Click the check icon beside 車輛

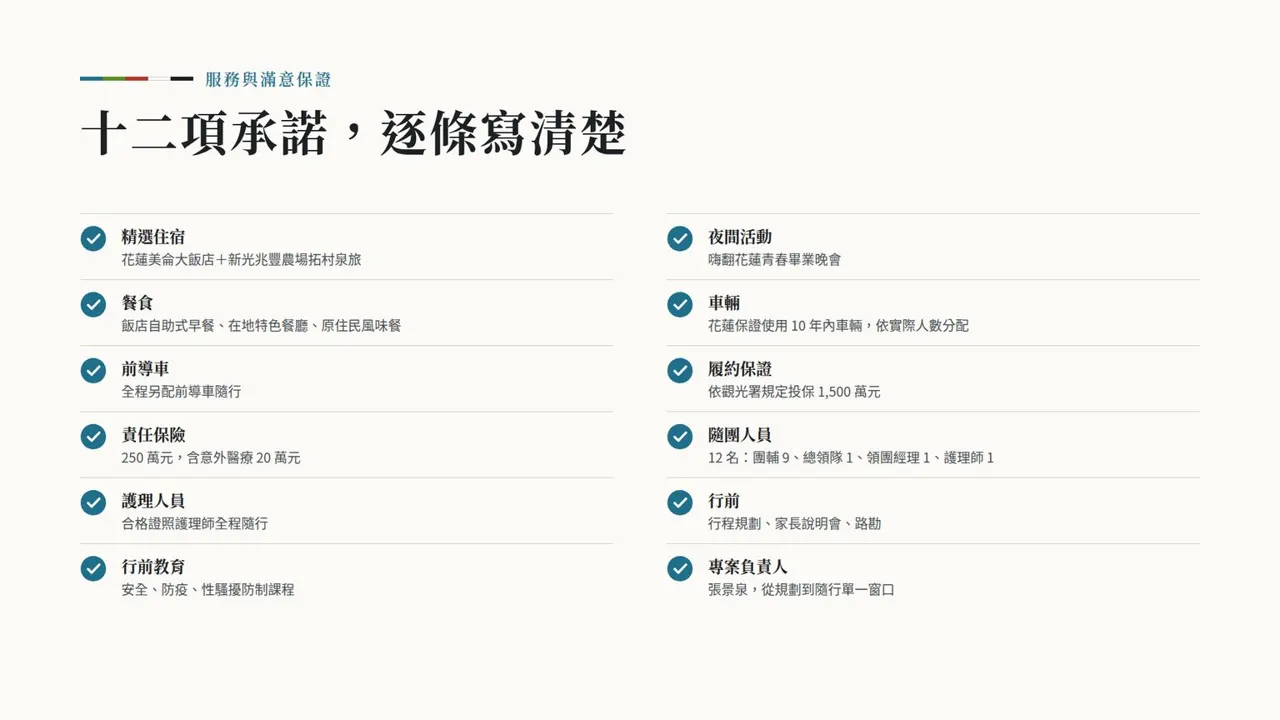(680, 304)
